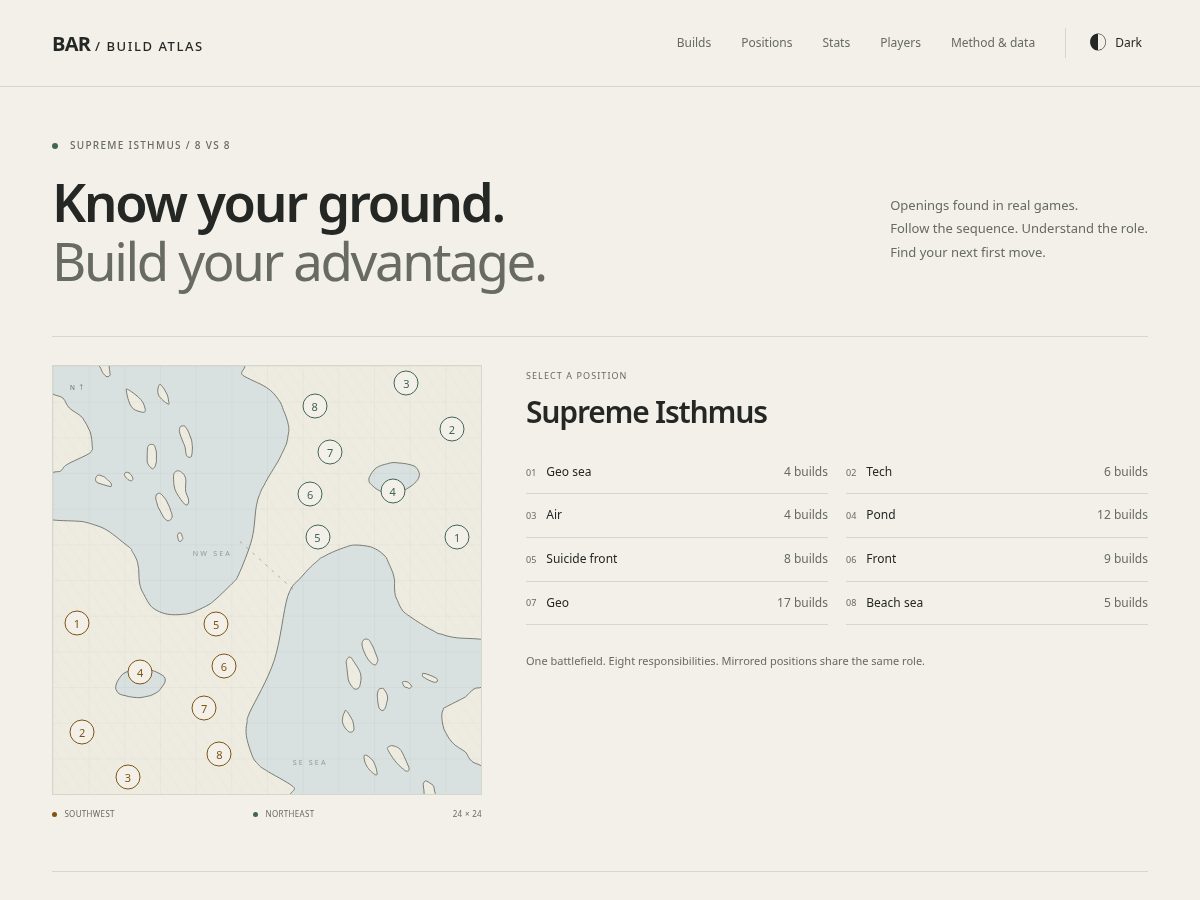This screenshot has width=1200, height=900.
Task: Open the Front position with 9 builds
Action: [997, 559]
